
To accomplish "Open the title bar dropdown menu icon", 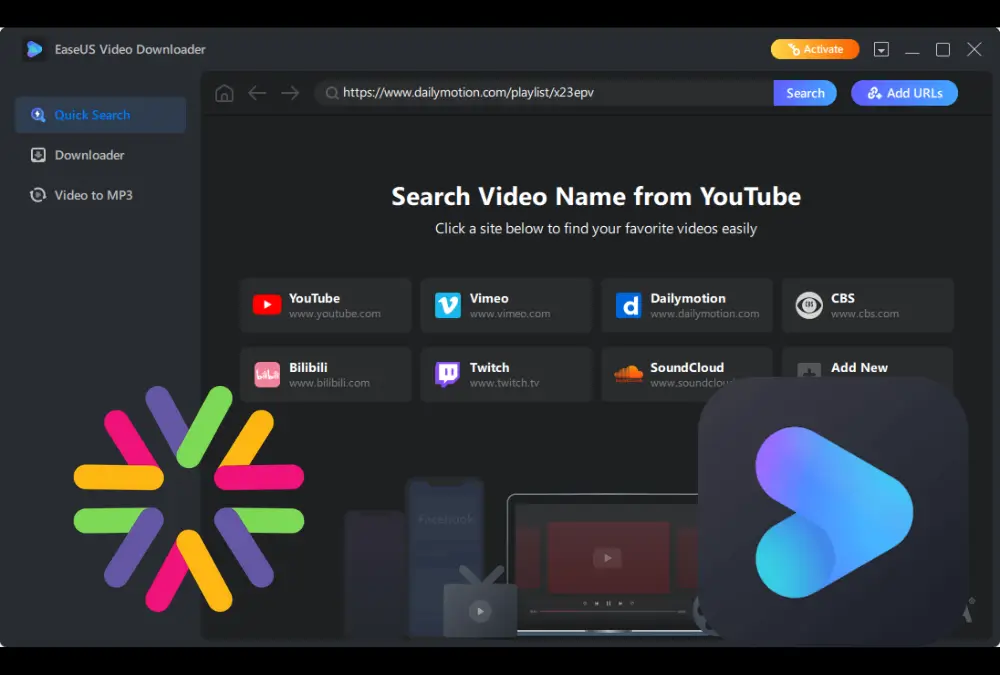I will coord(881,49).
